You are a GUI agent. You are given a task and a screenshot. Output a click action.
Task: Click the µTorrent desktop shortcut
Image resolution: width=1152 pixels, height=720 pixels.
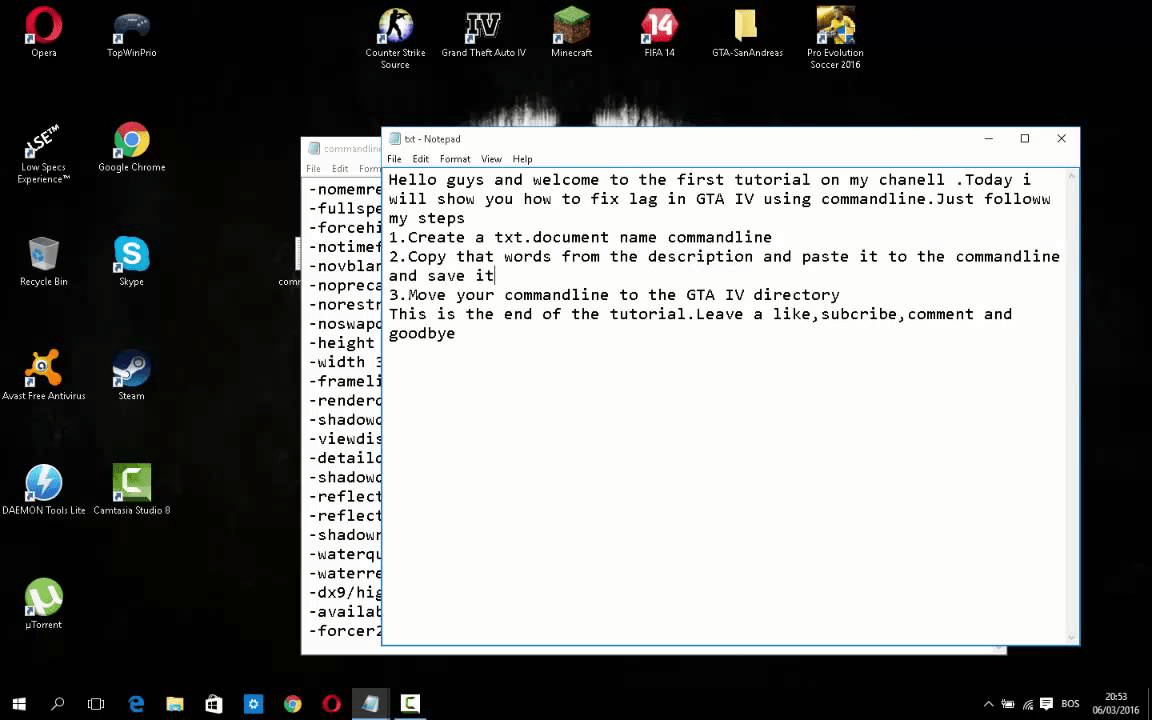tap(43, 600)
